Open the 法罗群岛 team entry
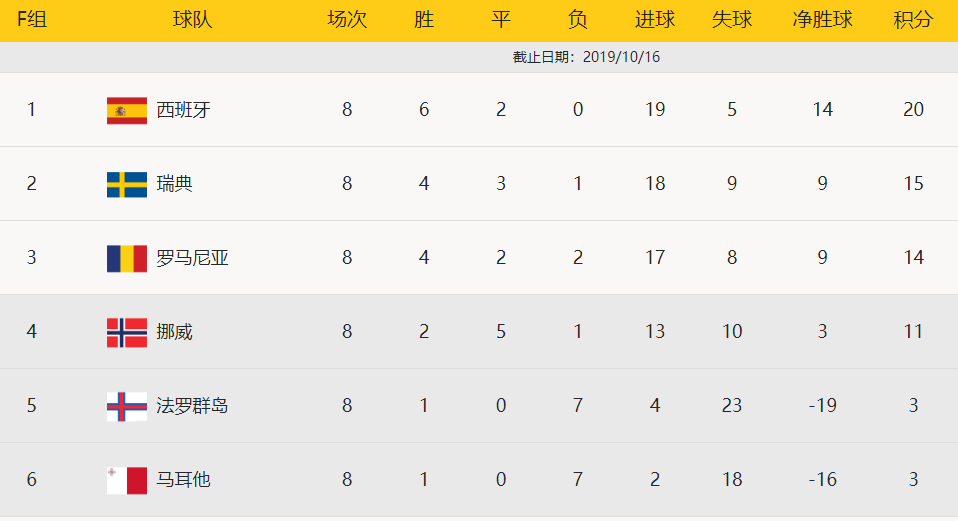Image resolution: width=958 pixels, height=521 pixels. pos(192,406)
